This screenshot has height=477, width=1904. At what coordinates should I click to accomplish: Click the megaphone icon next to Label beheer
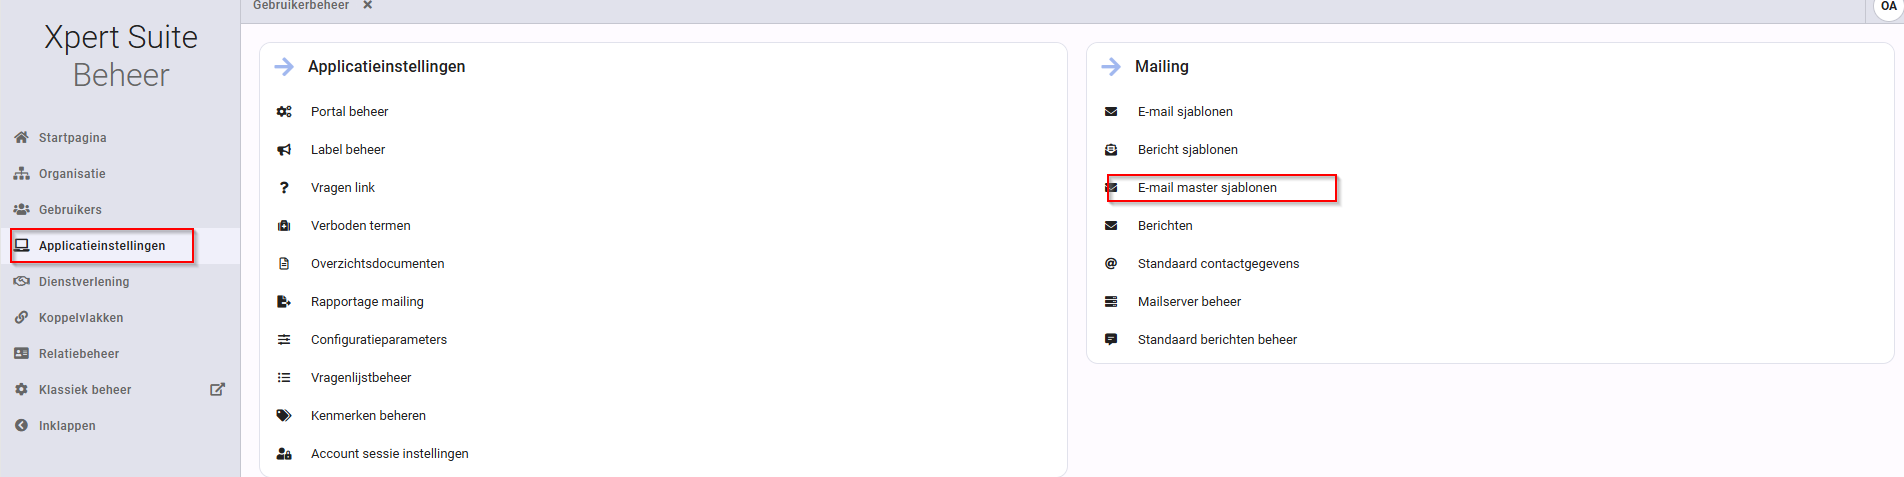(284, 149)
